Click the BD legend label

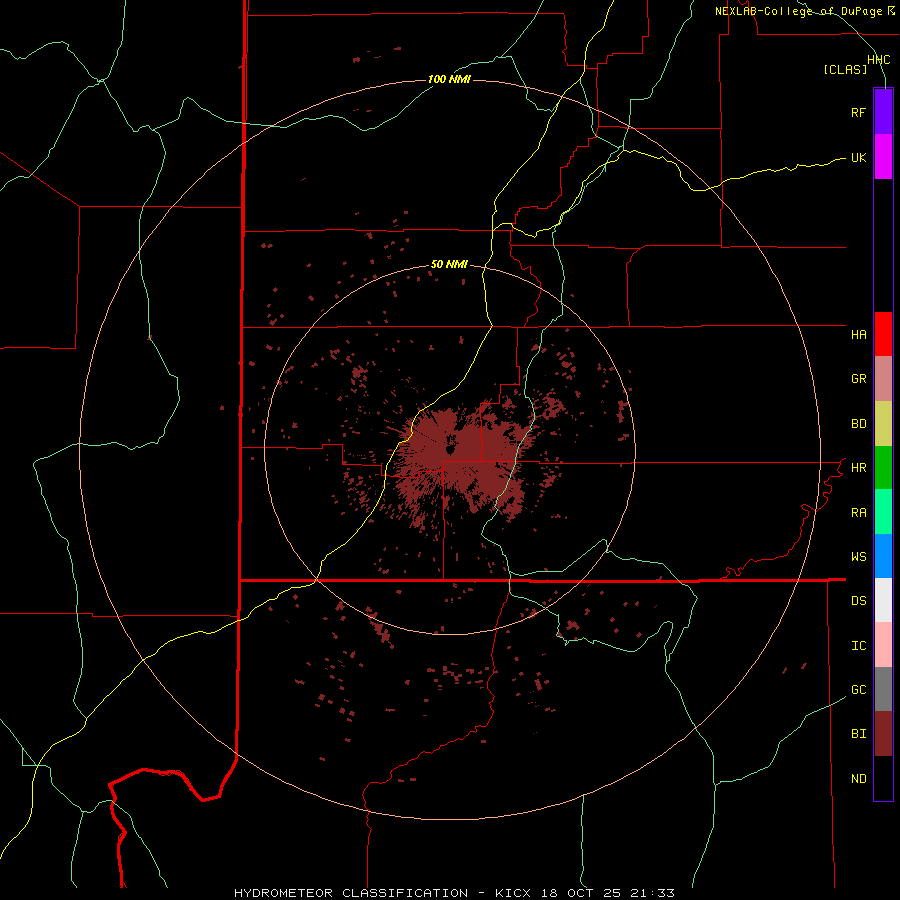pos(858,424)
